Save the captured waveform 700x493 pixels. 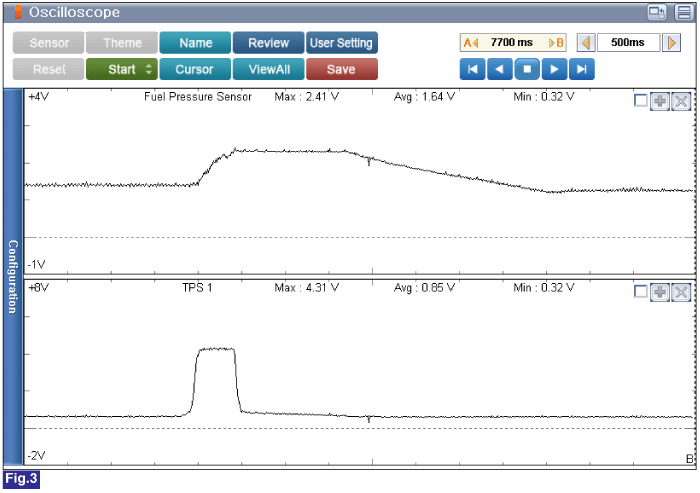[342, 69]
